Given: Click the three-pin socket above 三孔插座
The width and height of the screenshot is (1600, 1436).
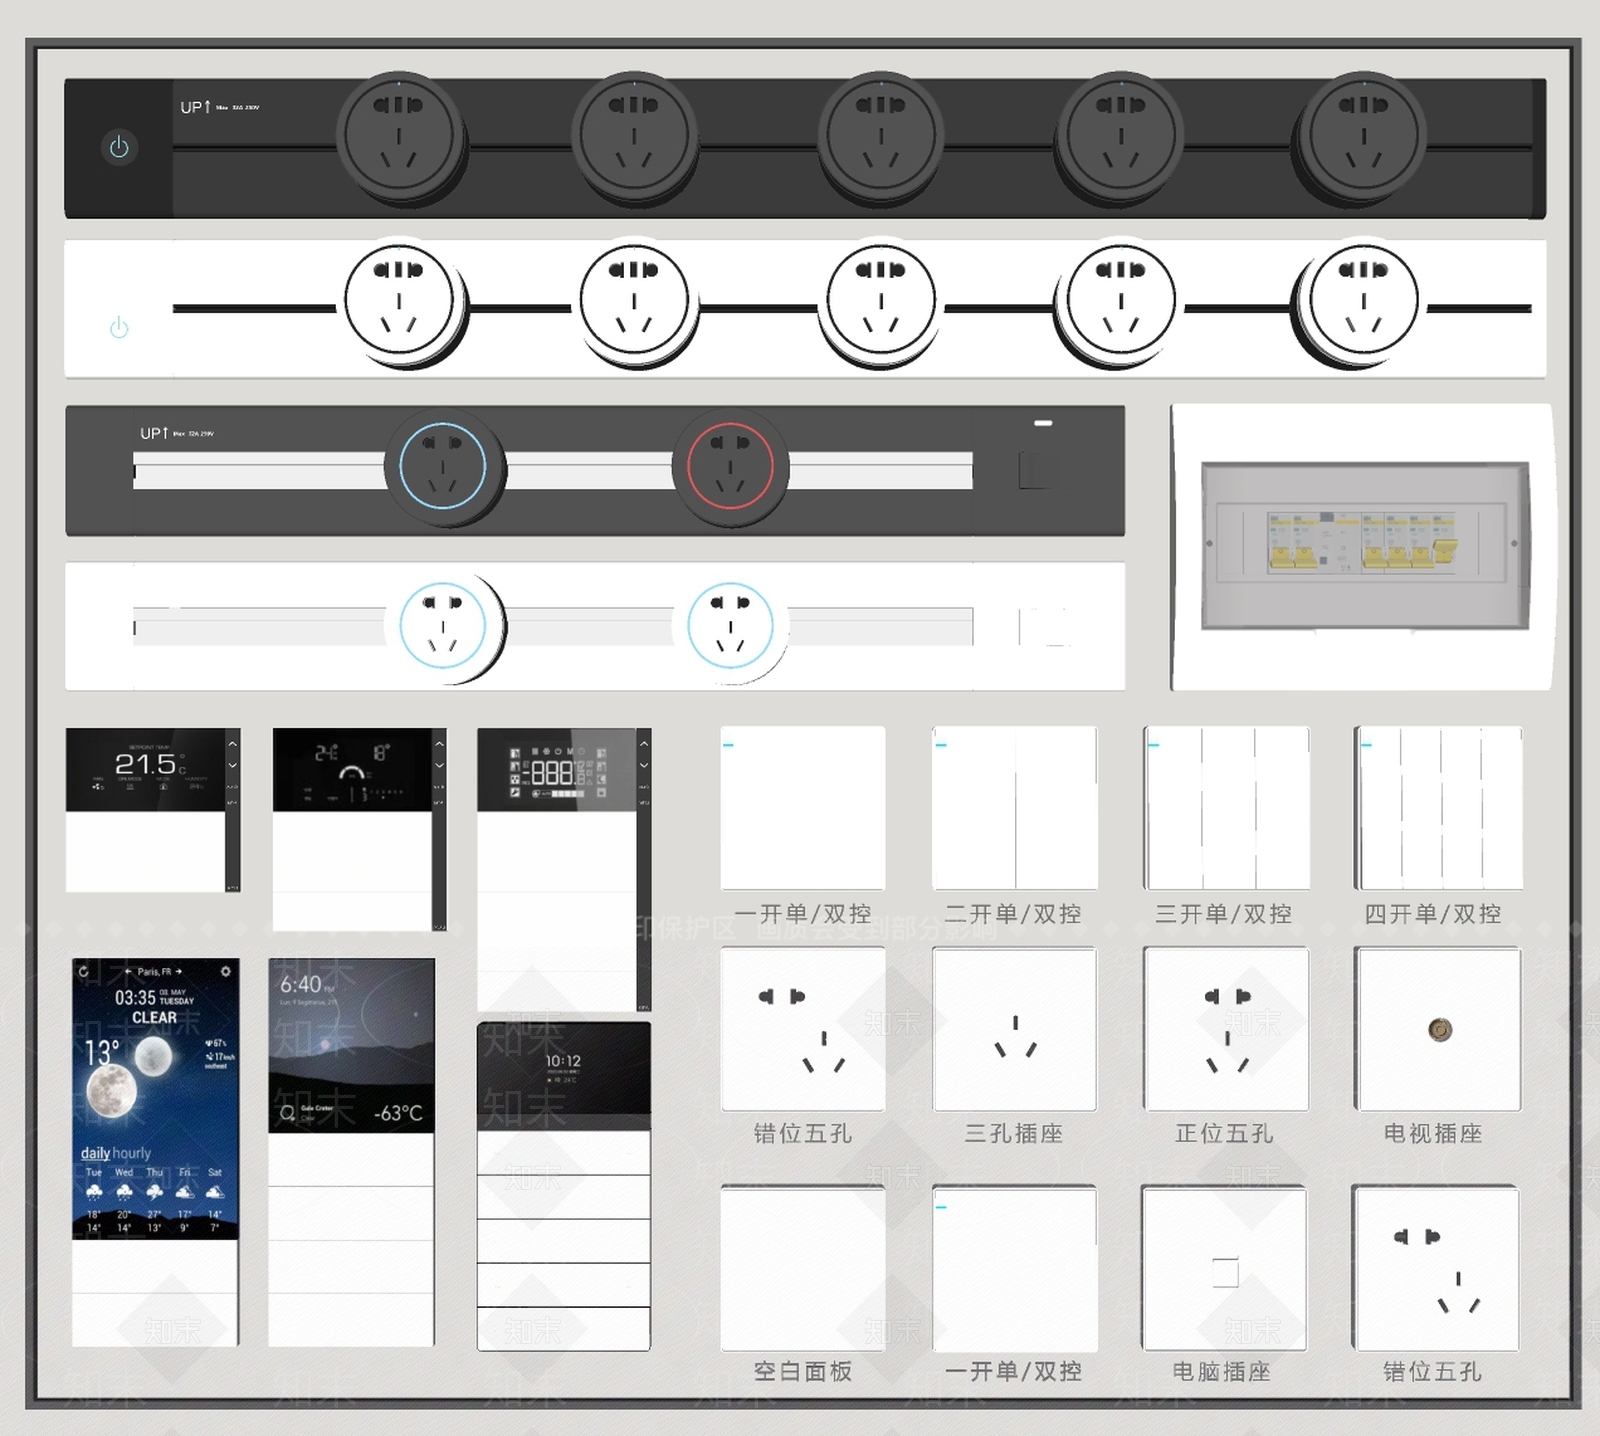Looking at the screenshot, I should pos(1015,1029).
